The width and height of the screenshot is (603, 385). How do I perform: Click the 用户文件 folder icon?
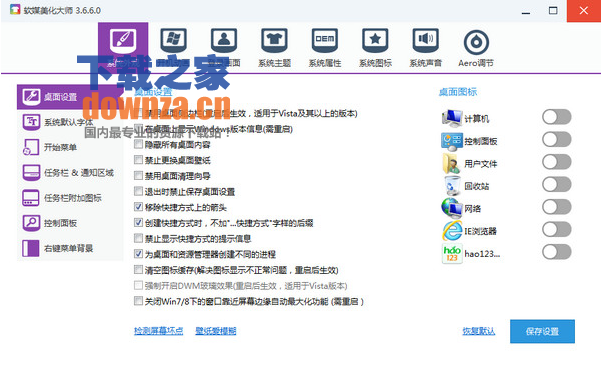point(452,163)
